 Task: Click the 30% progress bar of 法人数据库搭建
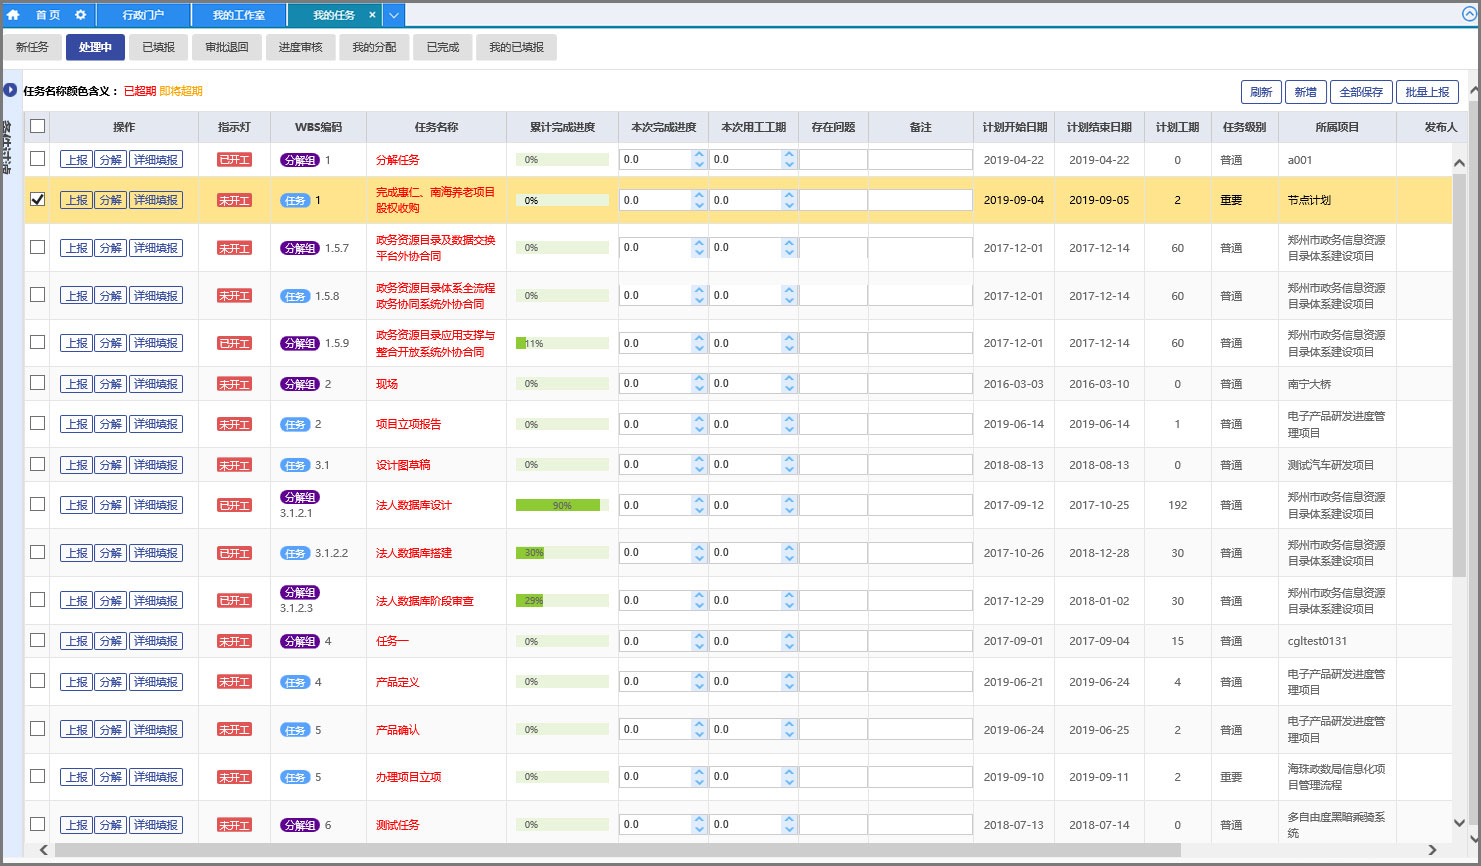562,553
